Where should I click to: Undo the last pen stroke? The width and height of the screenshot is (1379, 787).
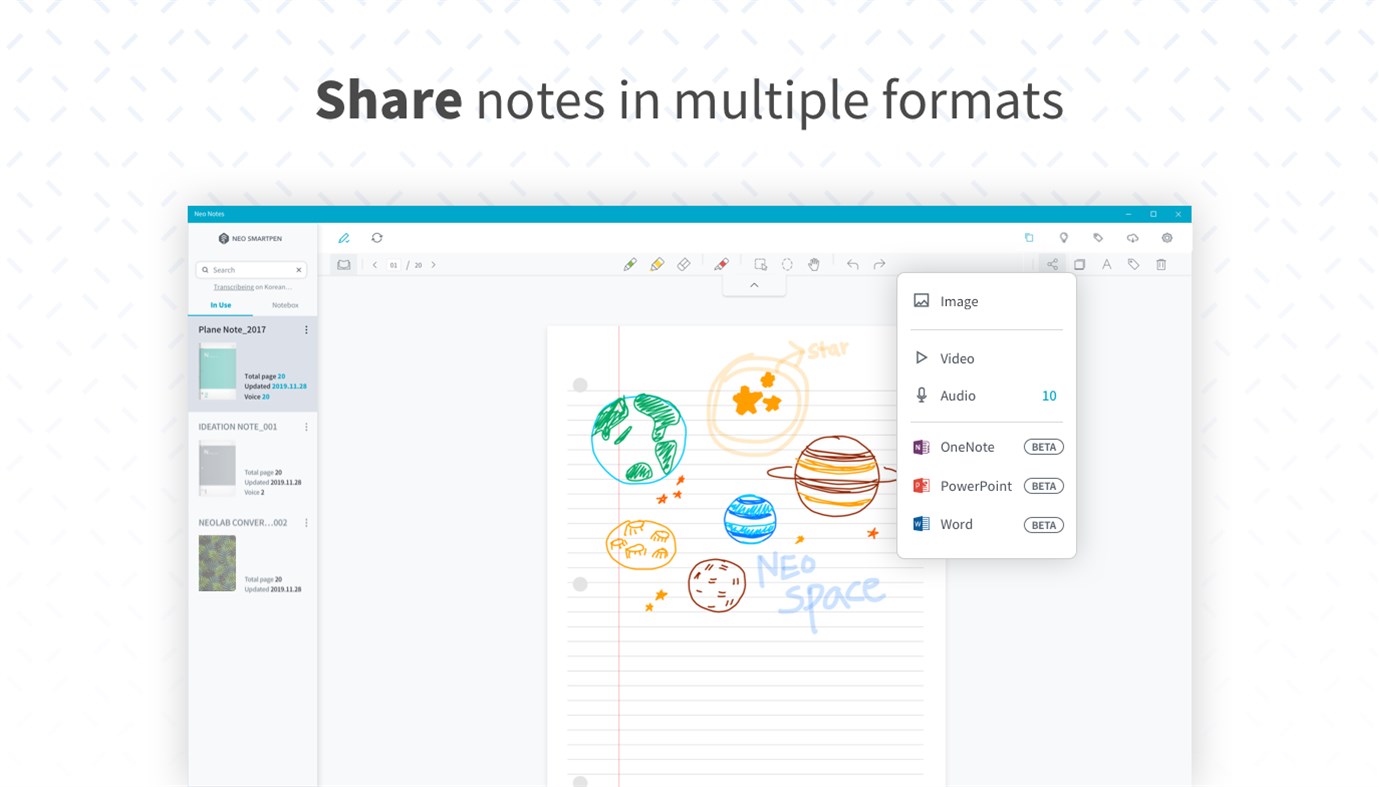pyautogui.click(x=851, y=263)
